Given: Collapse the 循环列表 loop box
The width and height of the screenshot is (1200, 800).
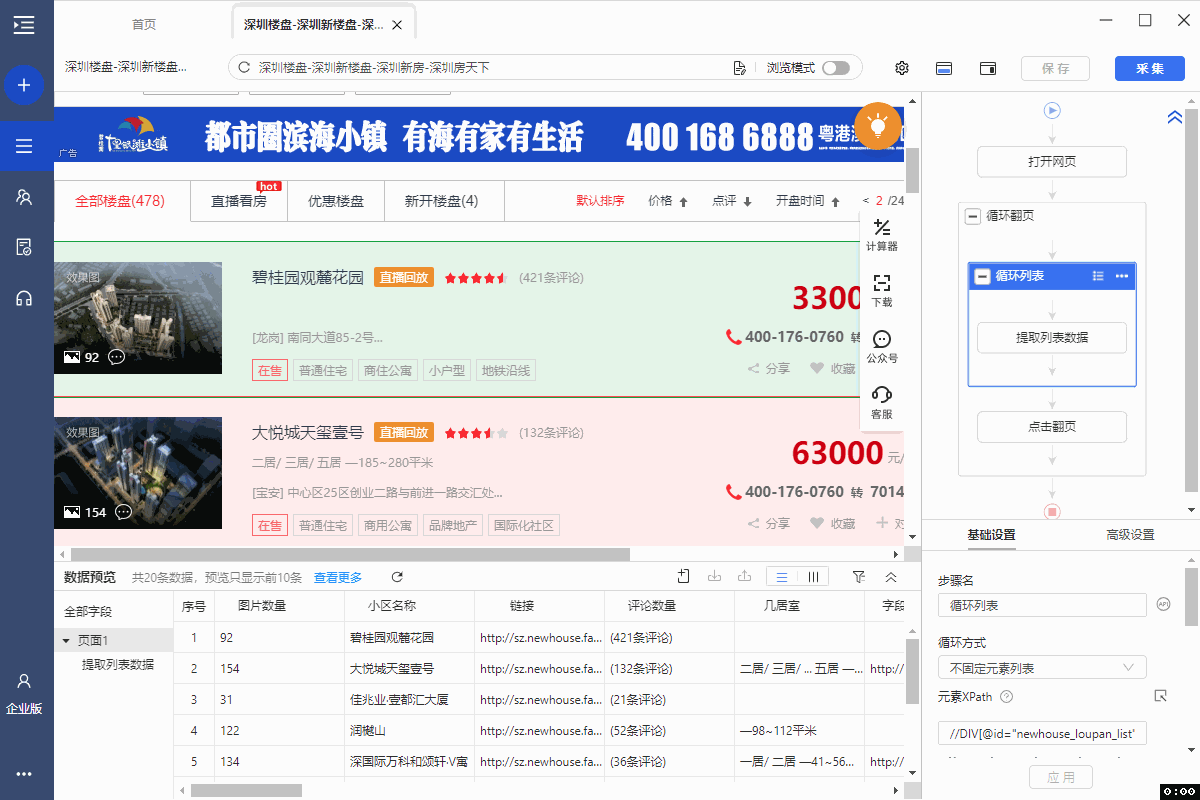Looking at the screenshot, I should coord(982,276).
